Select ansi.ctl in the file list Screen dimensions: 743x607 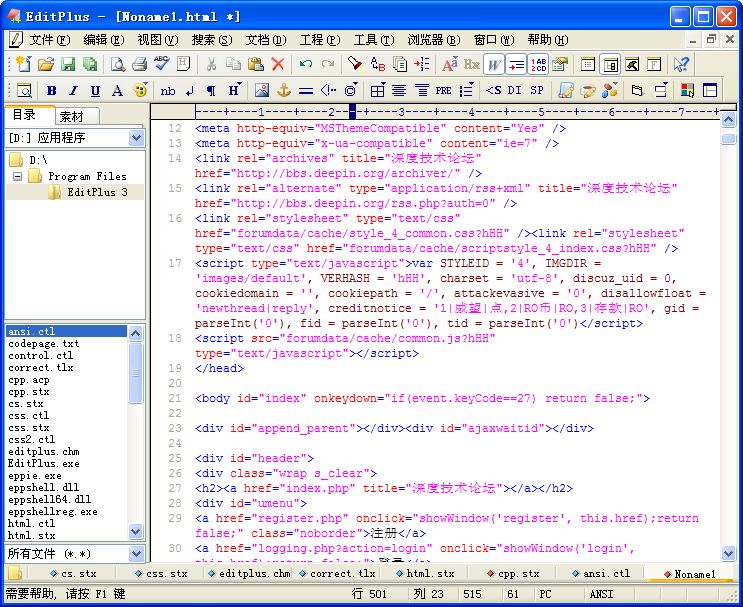66,331
